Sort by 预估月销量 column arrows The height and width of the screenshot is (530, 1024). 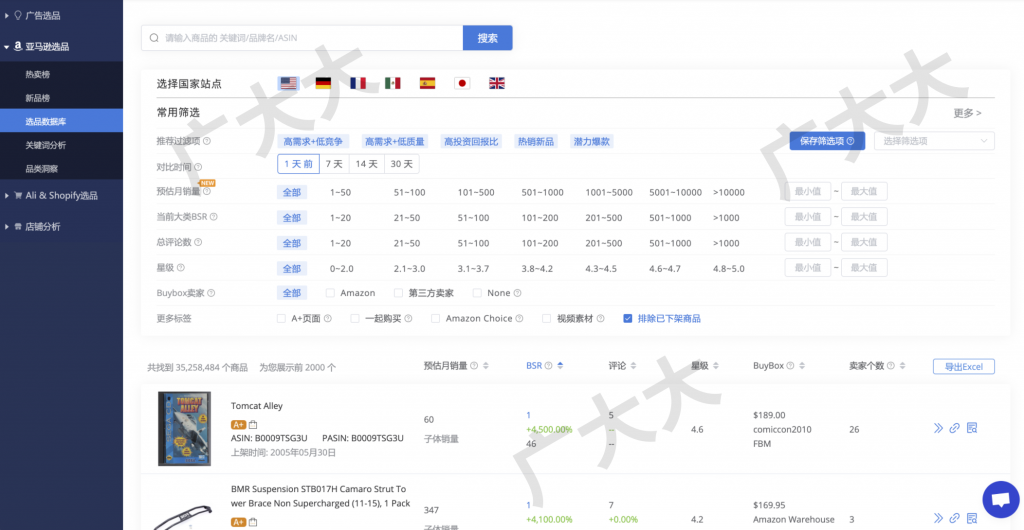click(x=486, y=366)
